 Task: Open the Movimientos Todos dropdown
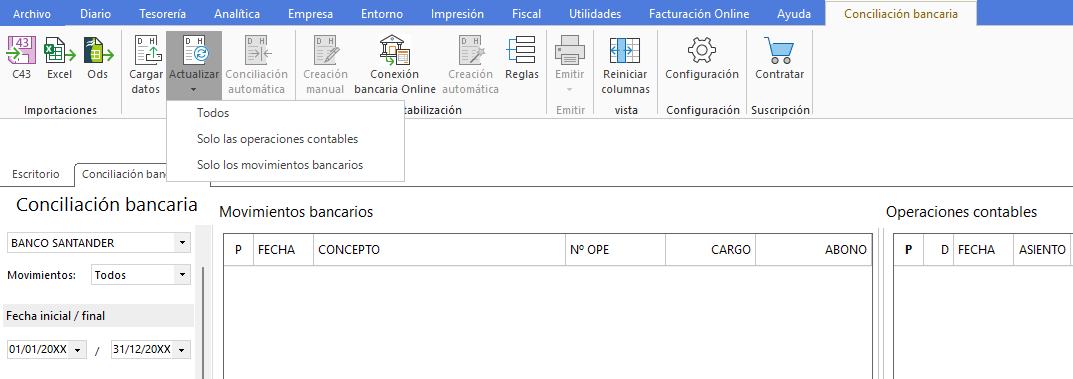click(182, 275)
